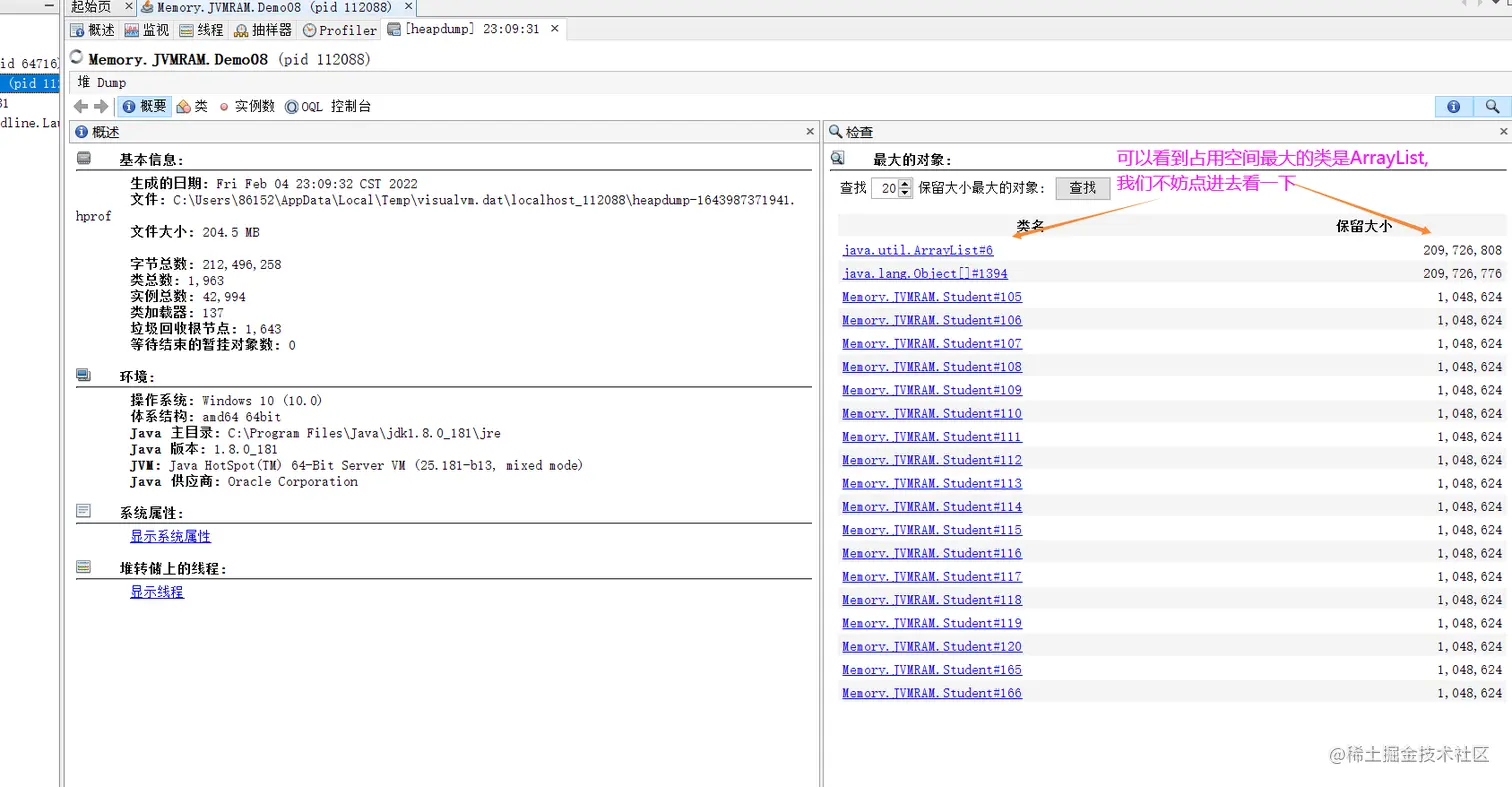Select the pid 64716 entry in sidebar
1512x787 pixels.
[x=30, y=64]
